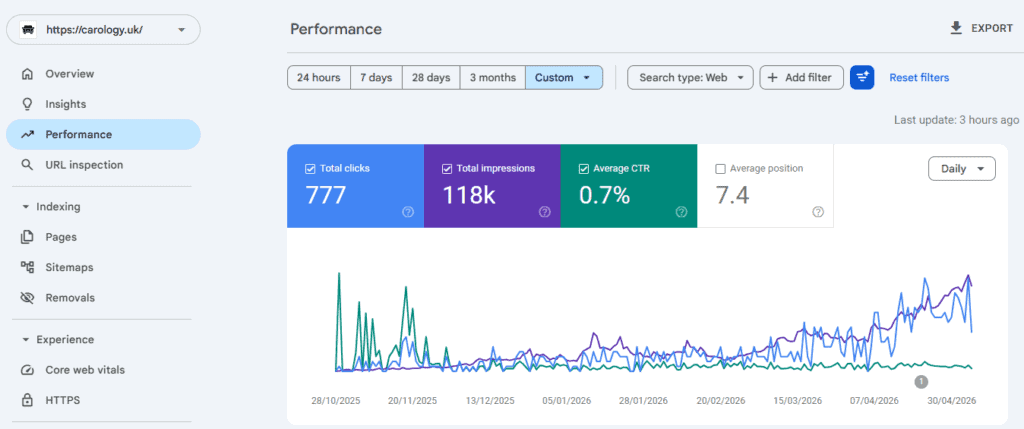Enable the Average position checkbox
Image resolution: width=1024 pixels, height=429 pixels.
tap(720, 168)
